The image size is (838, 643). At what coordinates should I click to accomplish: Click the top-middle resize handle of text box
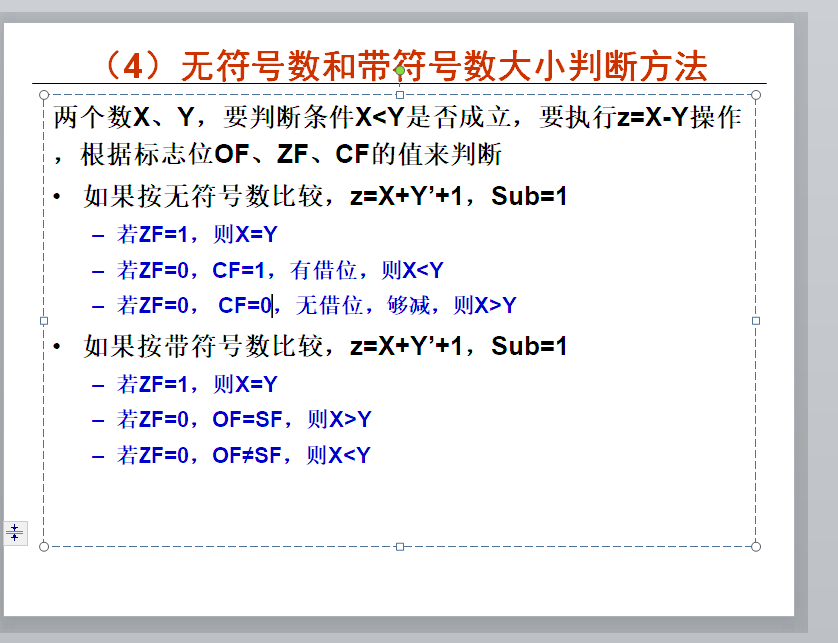(x=400, y=95)
